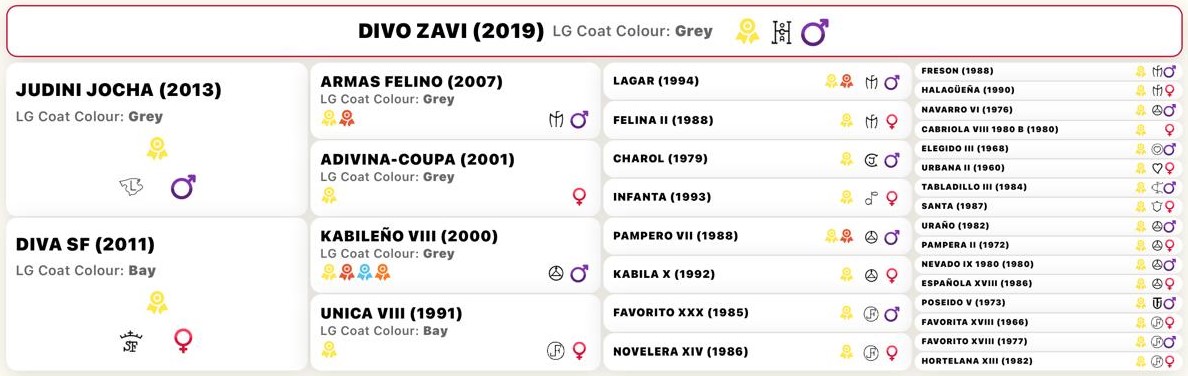Click the SF crown brand in DIVA SF card
Image resolution: width=1188 pixels, height=376 pixels.
pyautogui.click(x=131, y=342)
